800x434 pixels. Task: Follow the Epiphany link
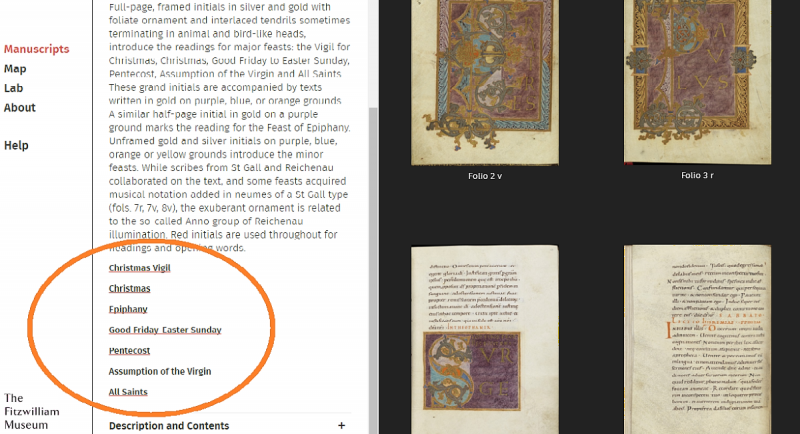click(128, 309)
